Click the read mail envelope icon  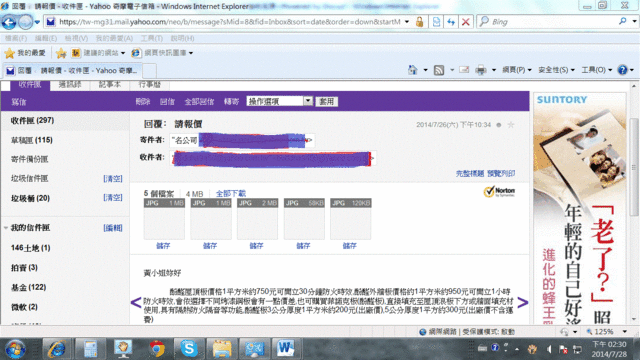tap(464, 70)
